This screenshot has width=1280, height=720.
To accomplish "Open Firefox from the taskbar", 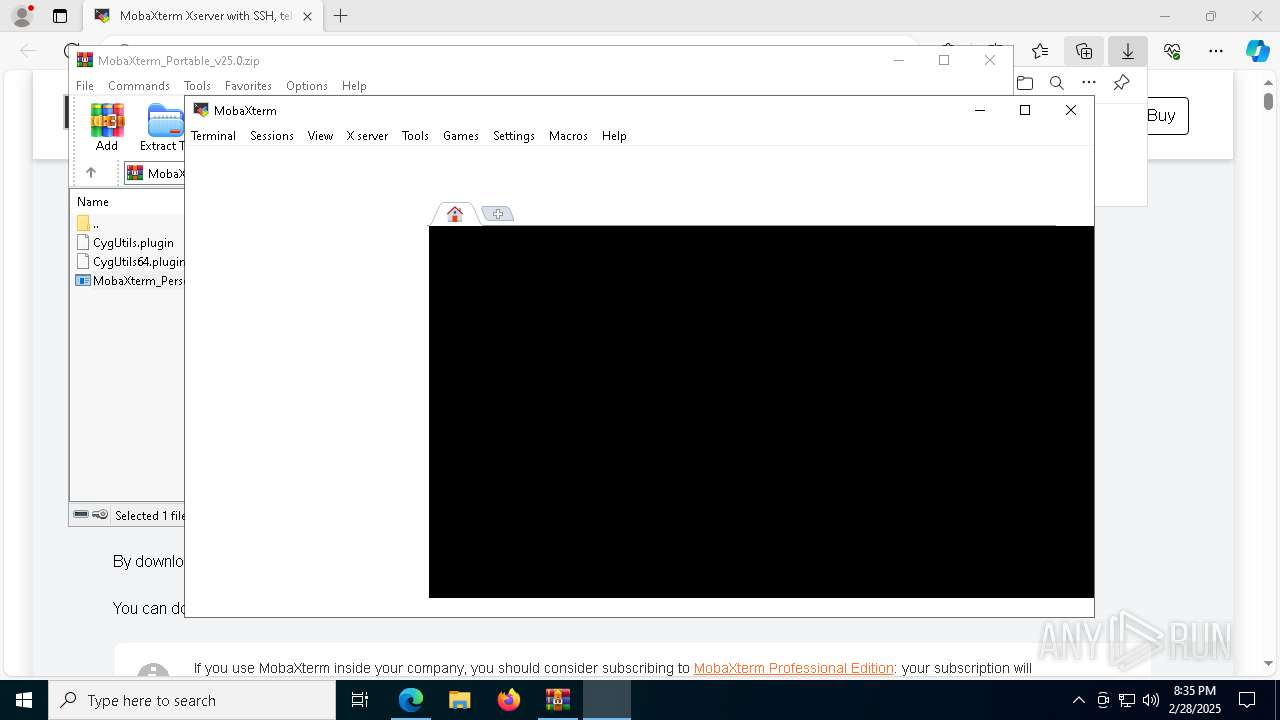I will (x=509, y=700).
